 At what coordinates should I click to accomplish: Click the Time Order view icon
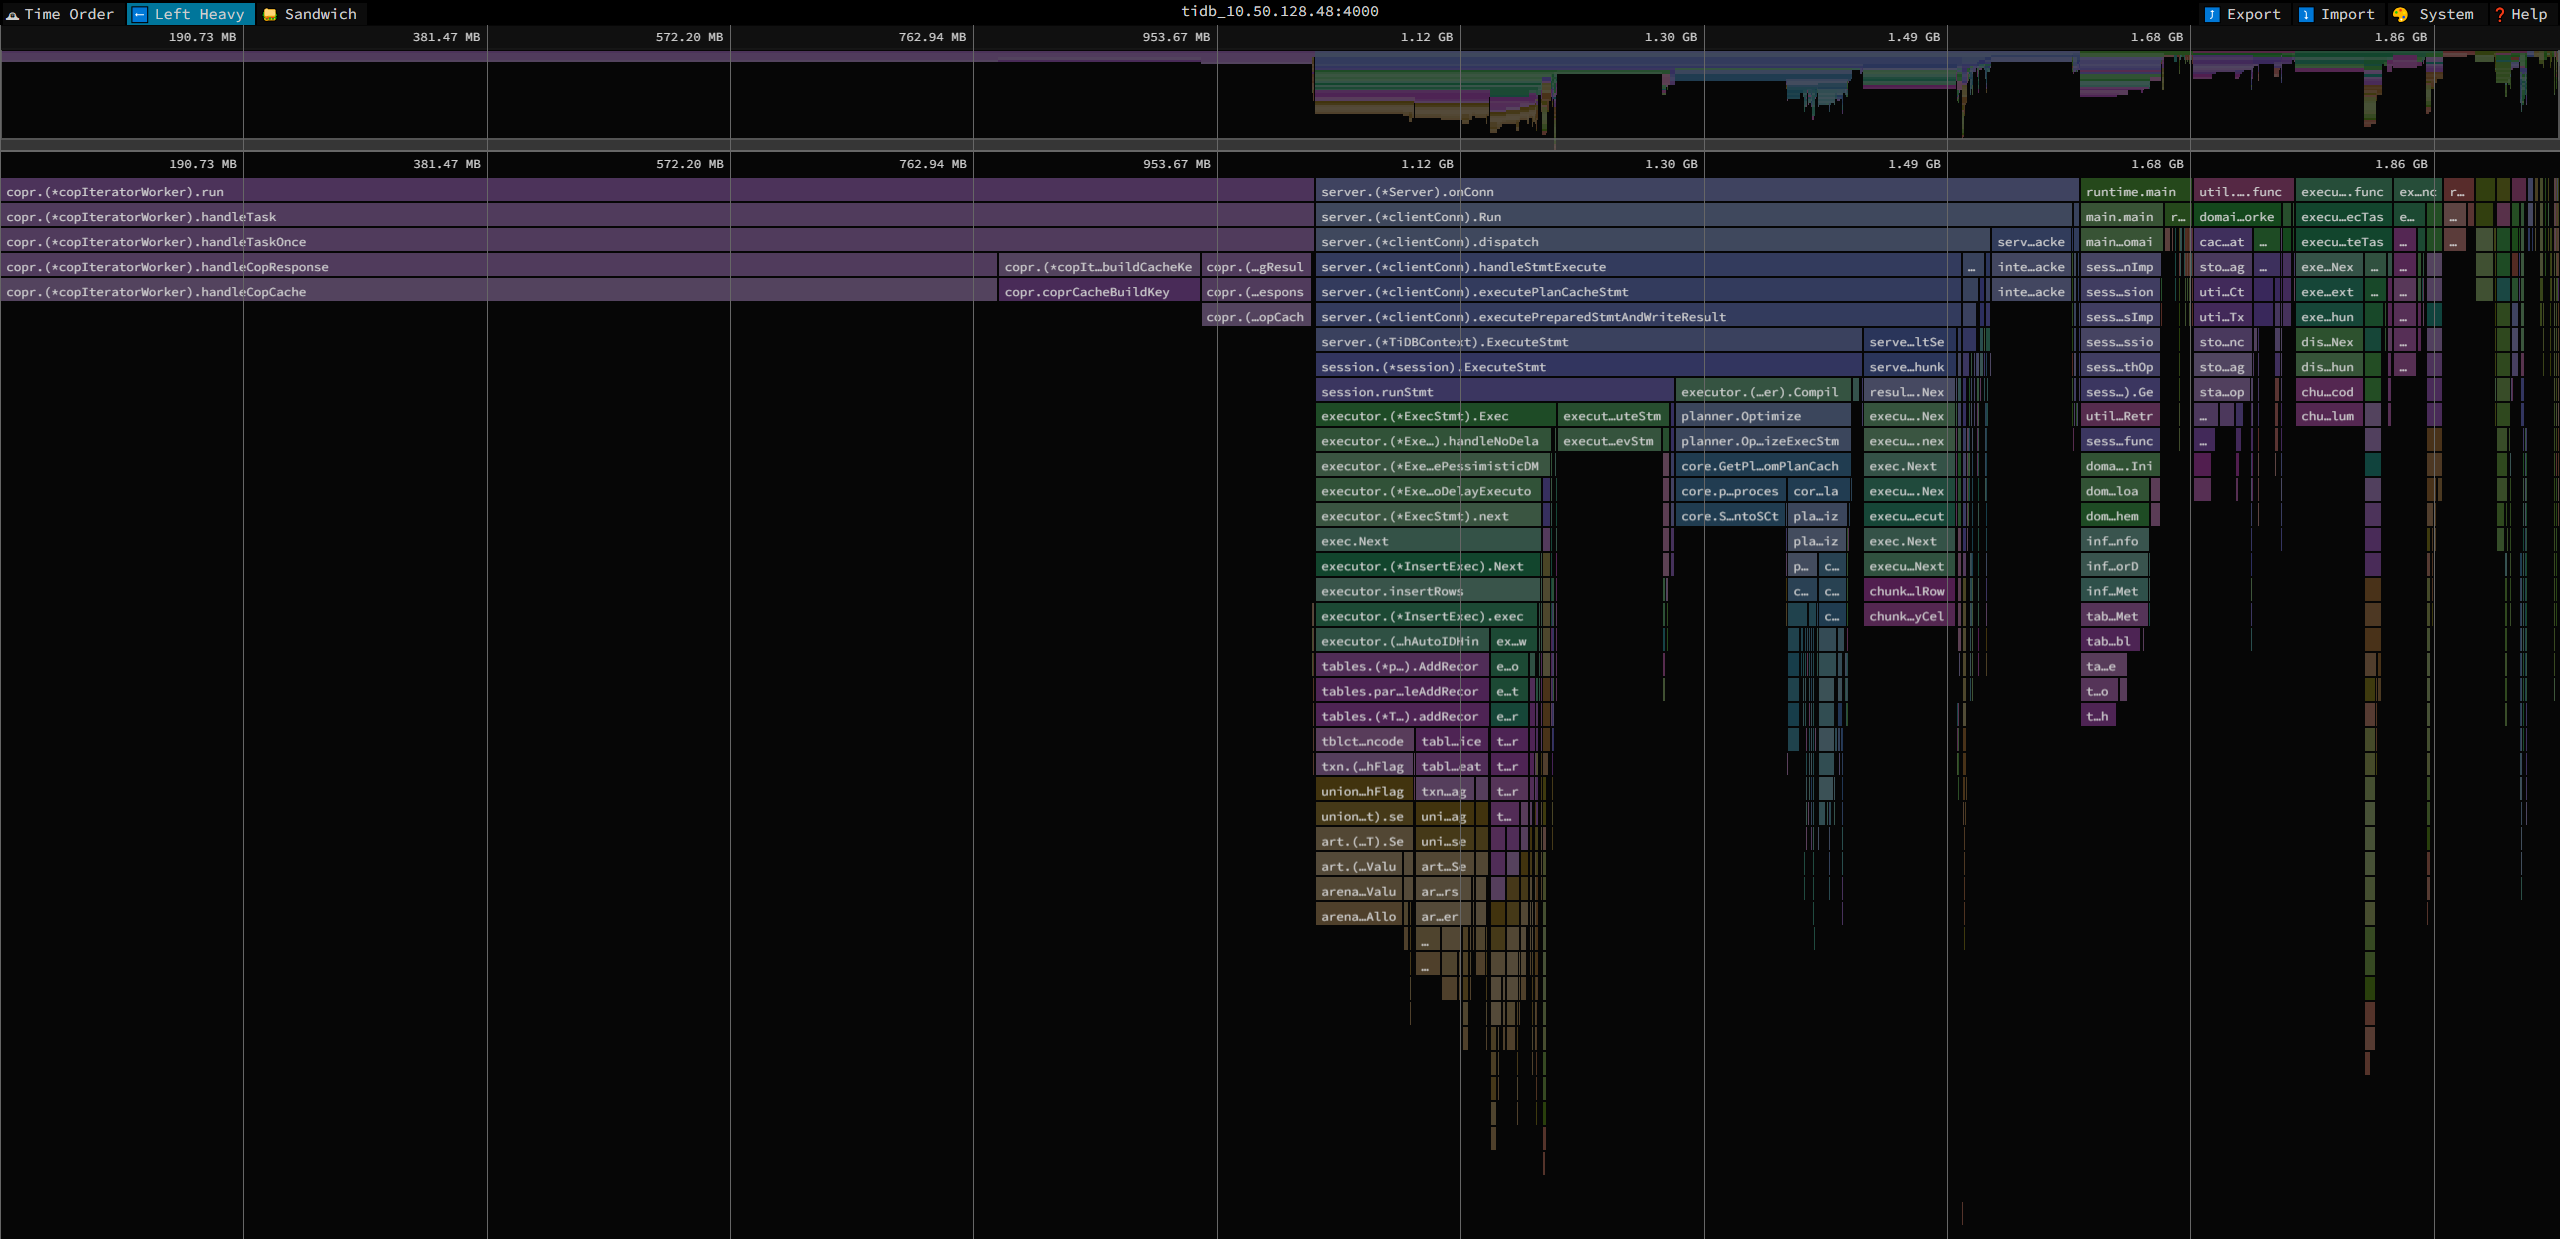pyautogui.click(x=12, y=14)
